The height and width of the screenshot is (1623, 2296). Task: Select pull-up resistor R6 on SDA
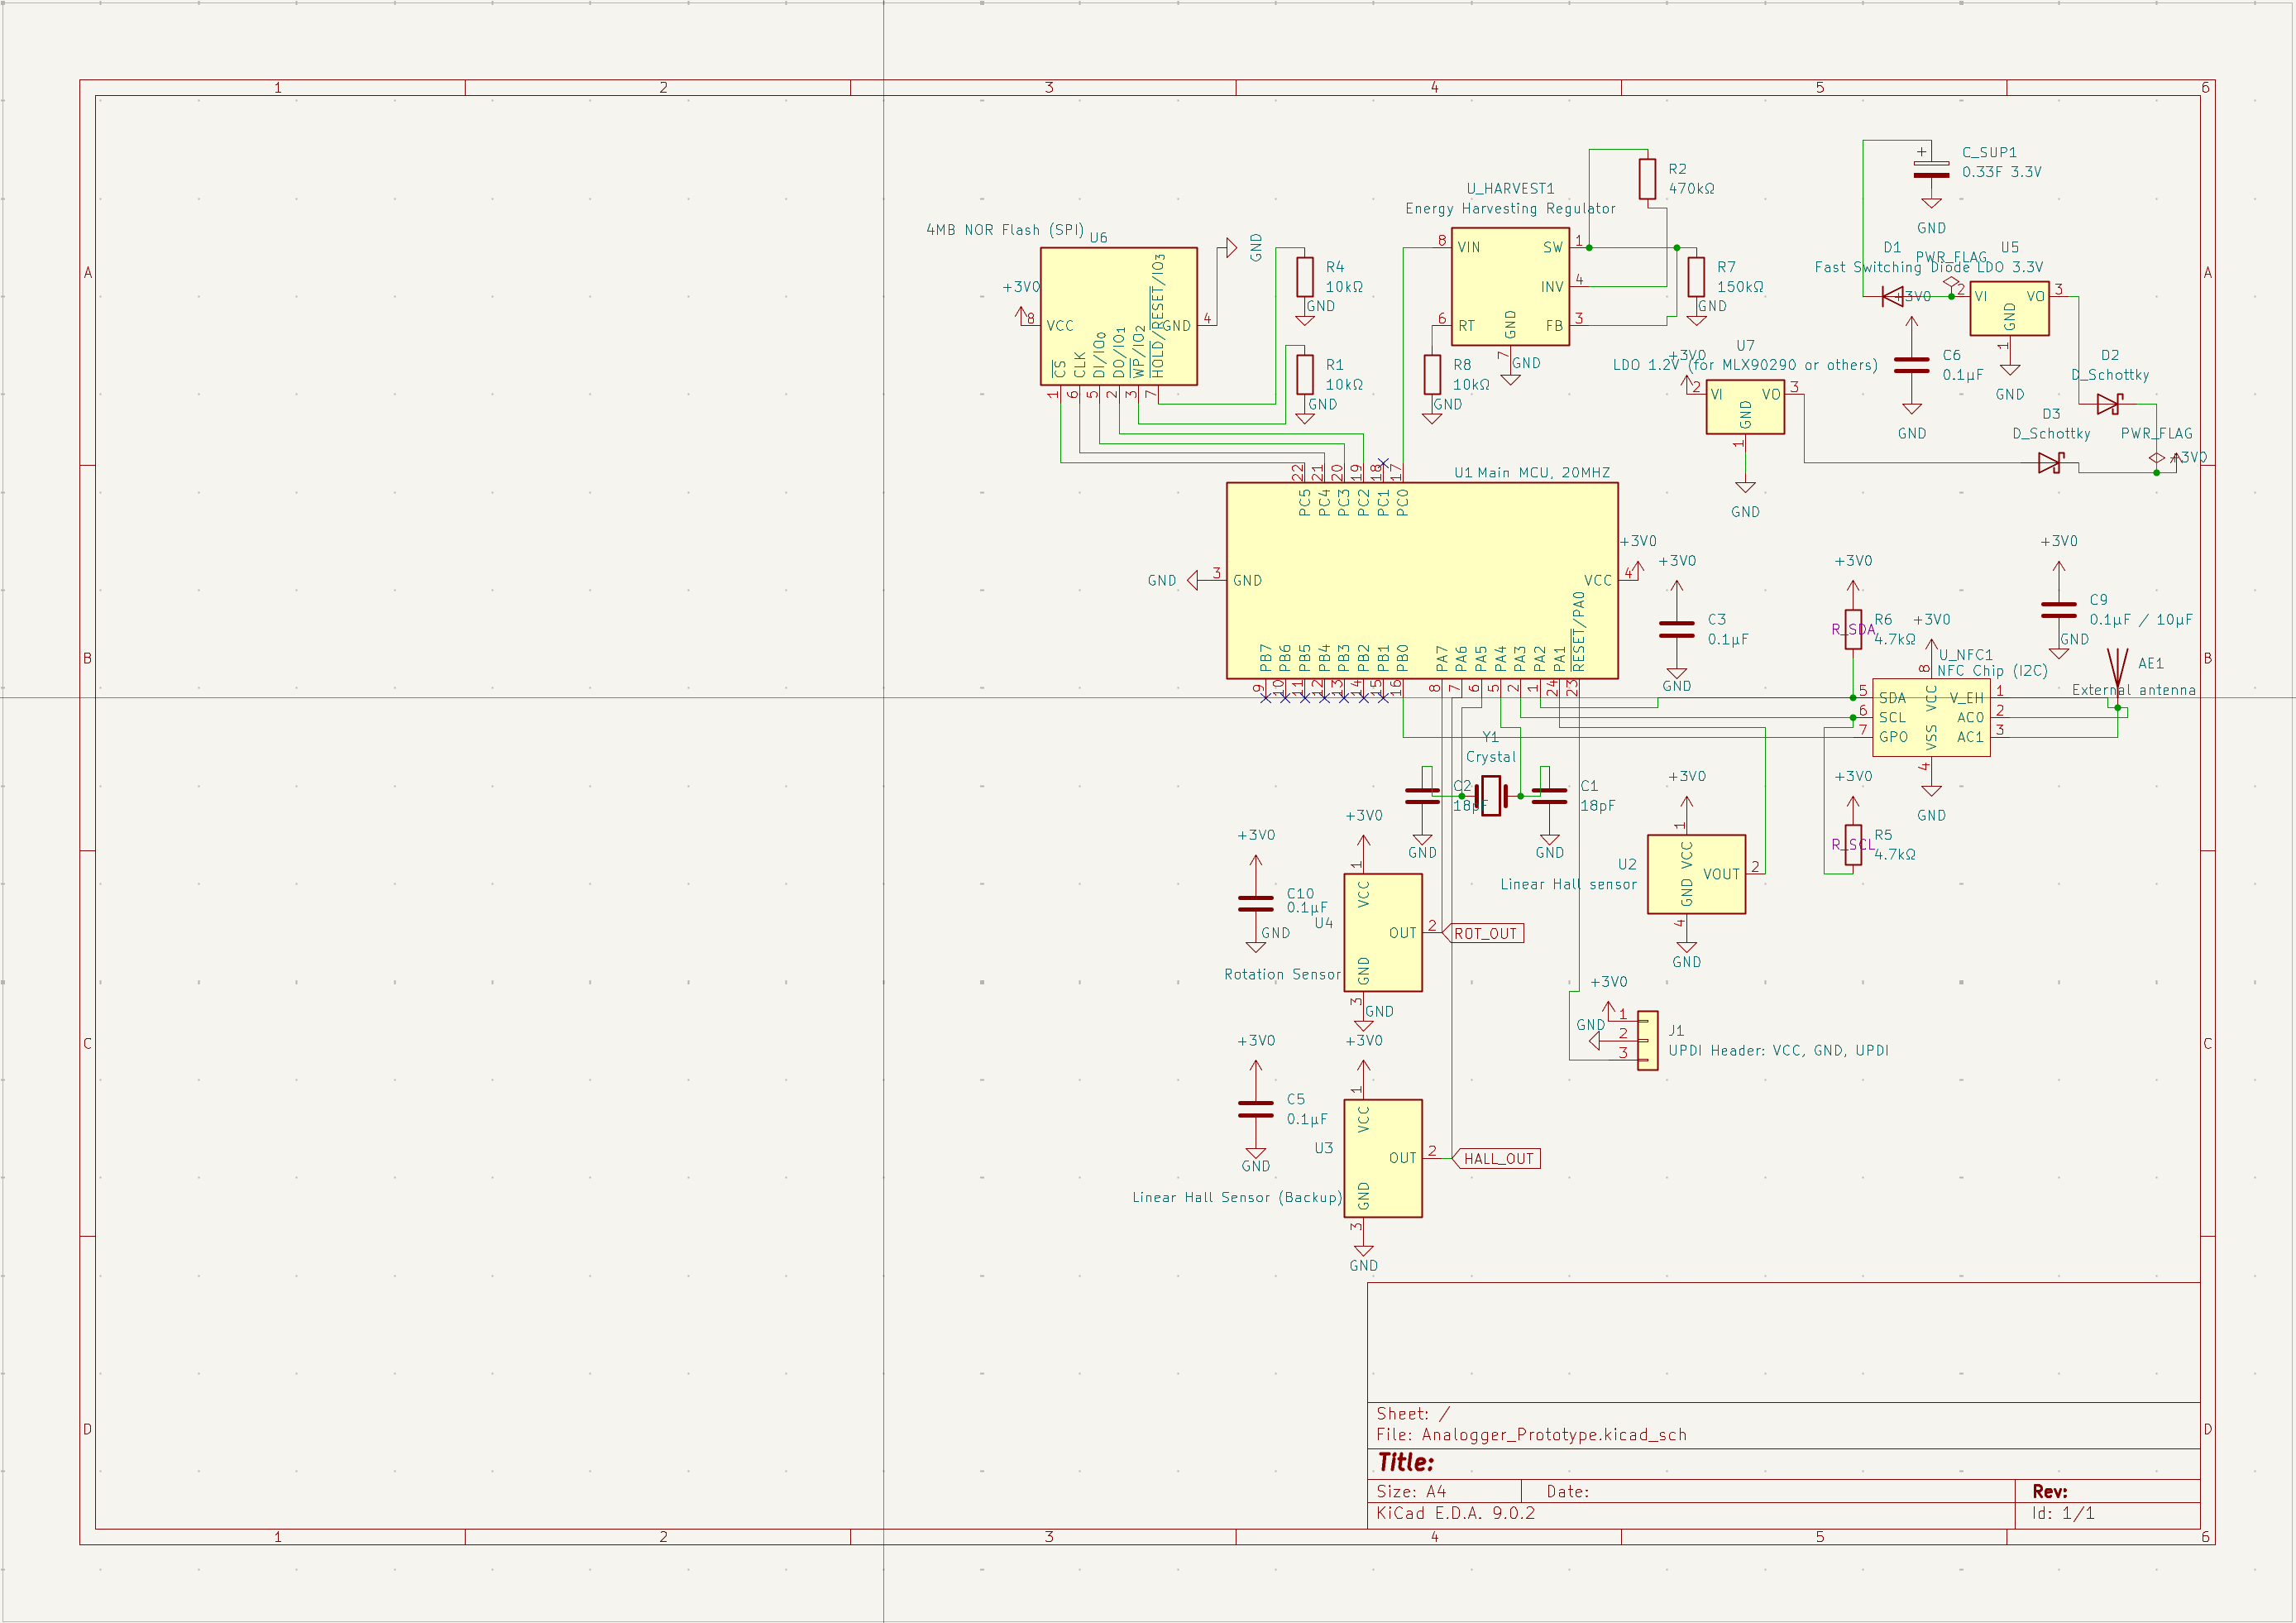tap(1853, 630)
